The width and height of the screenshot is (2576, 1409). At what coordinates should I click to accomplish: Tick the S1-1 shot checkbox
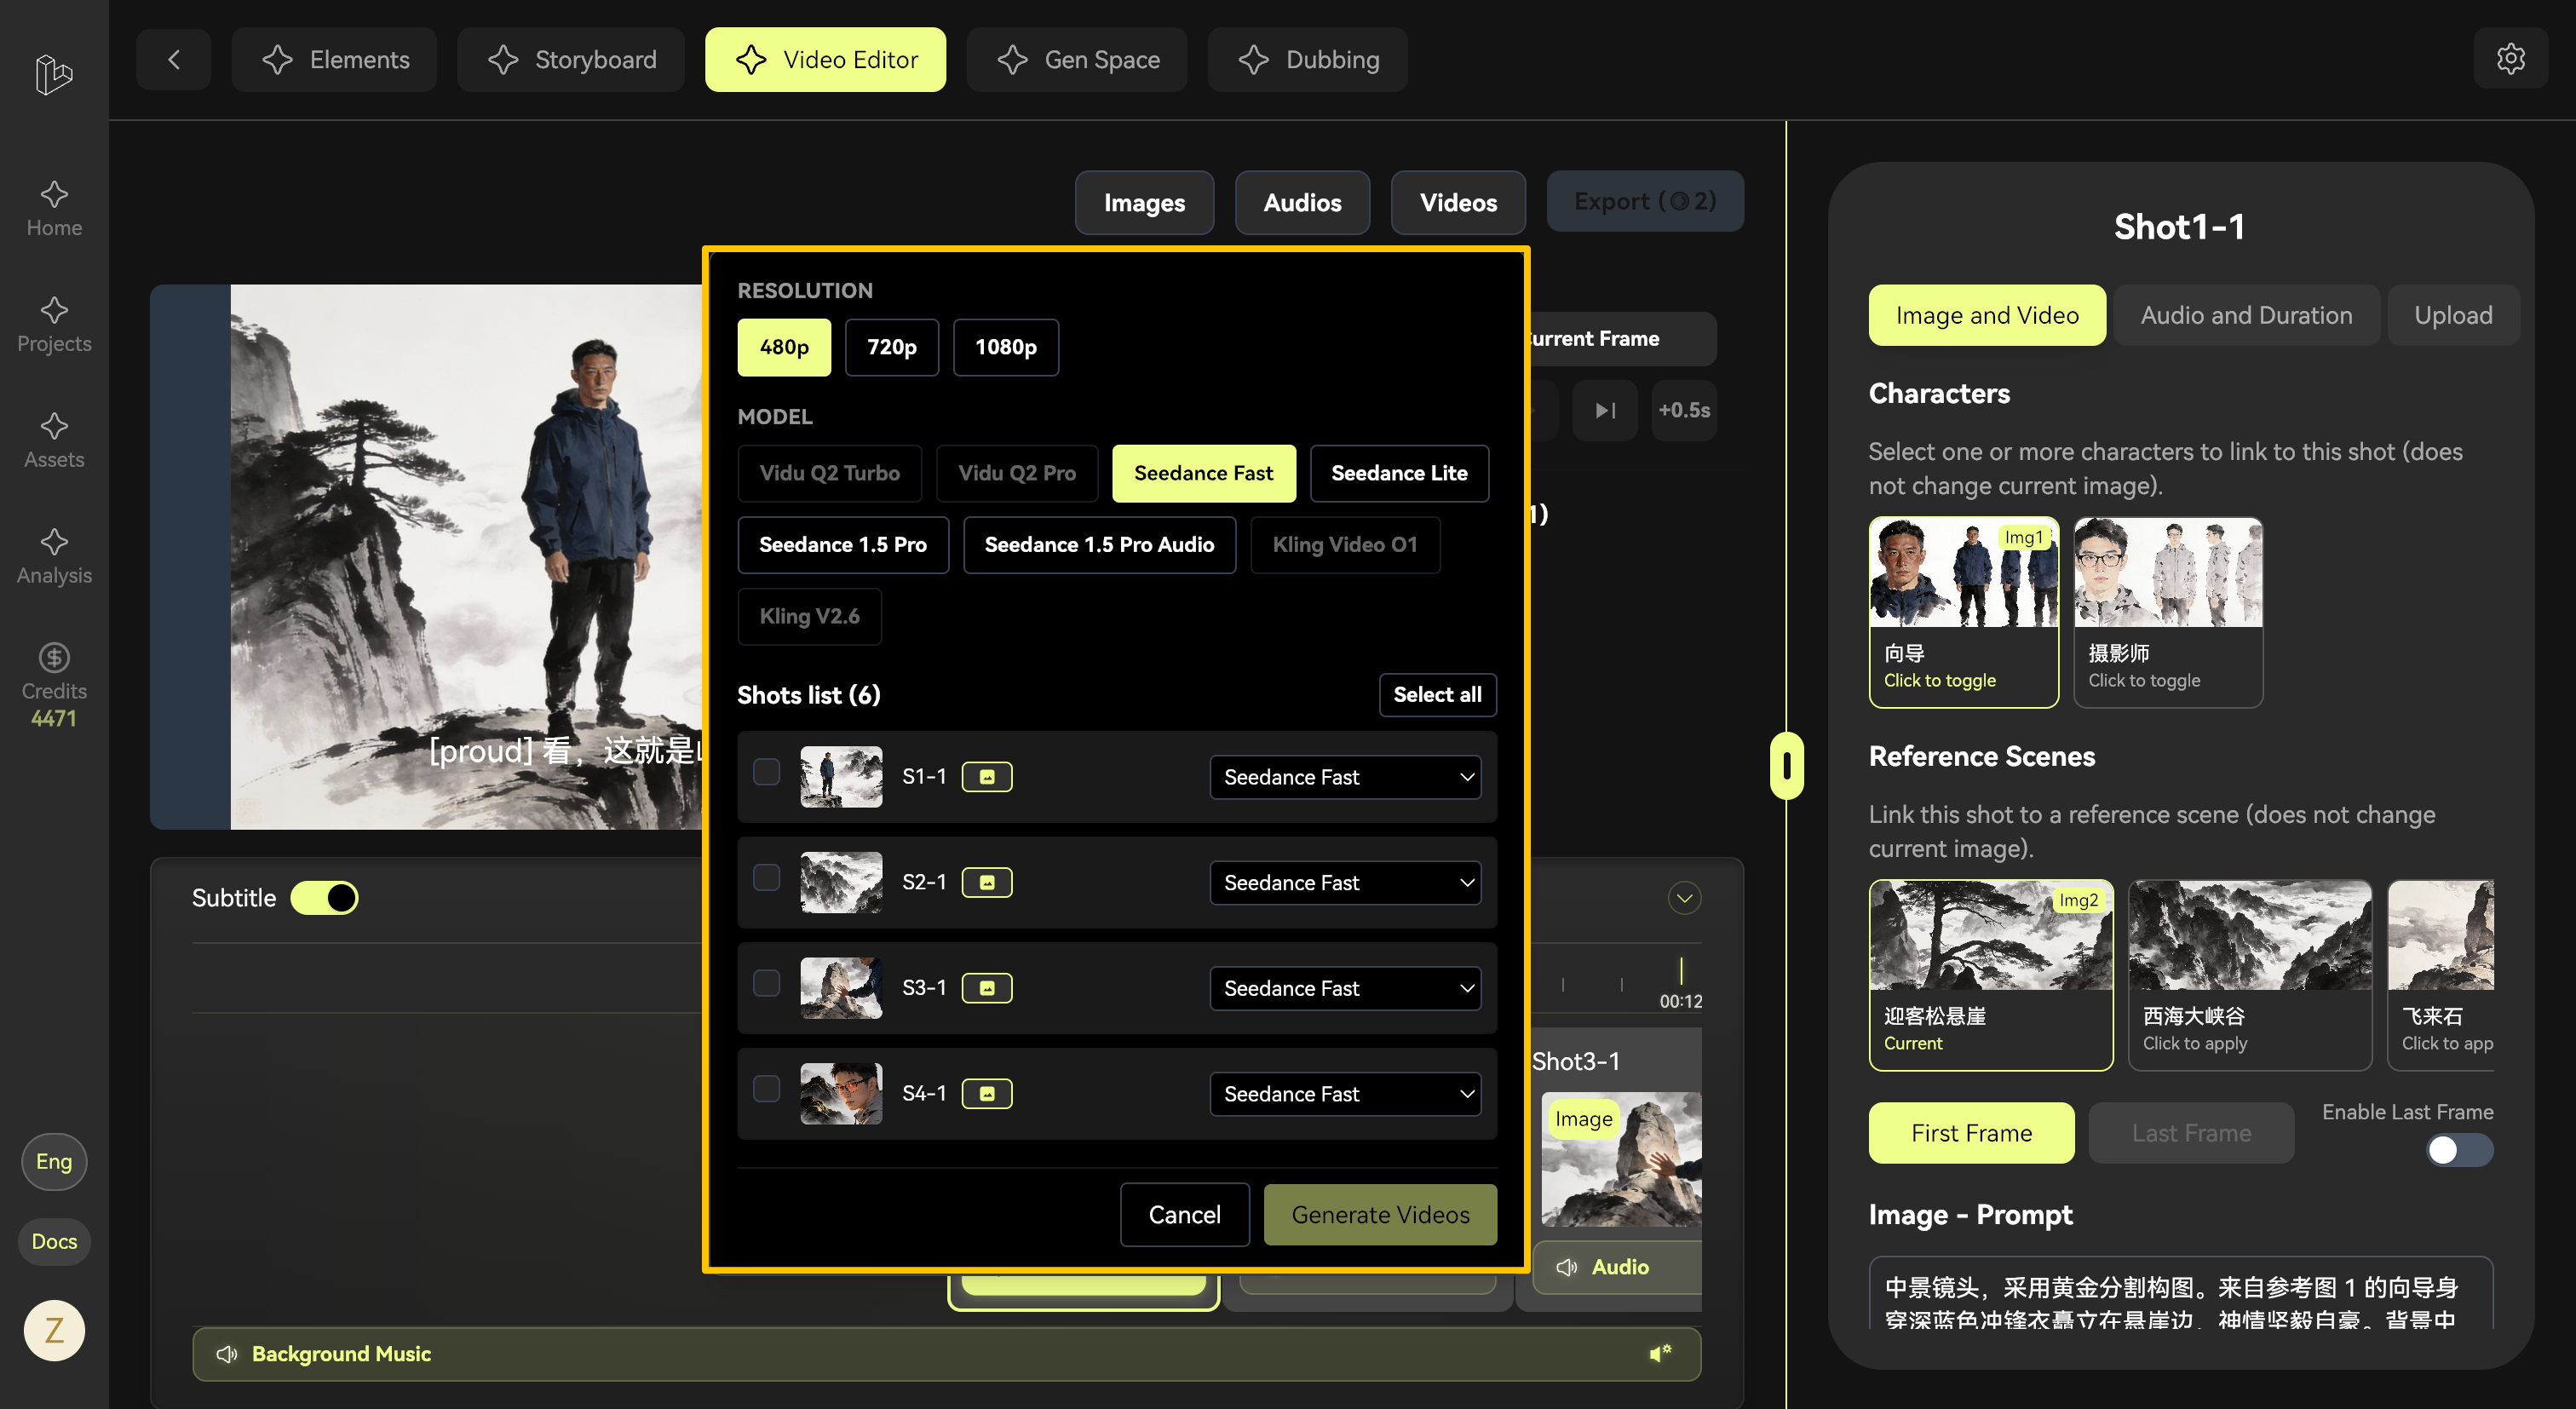pyautogui.click(x=766, y=772)
